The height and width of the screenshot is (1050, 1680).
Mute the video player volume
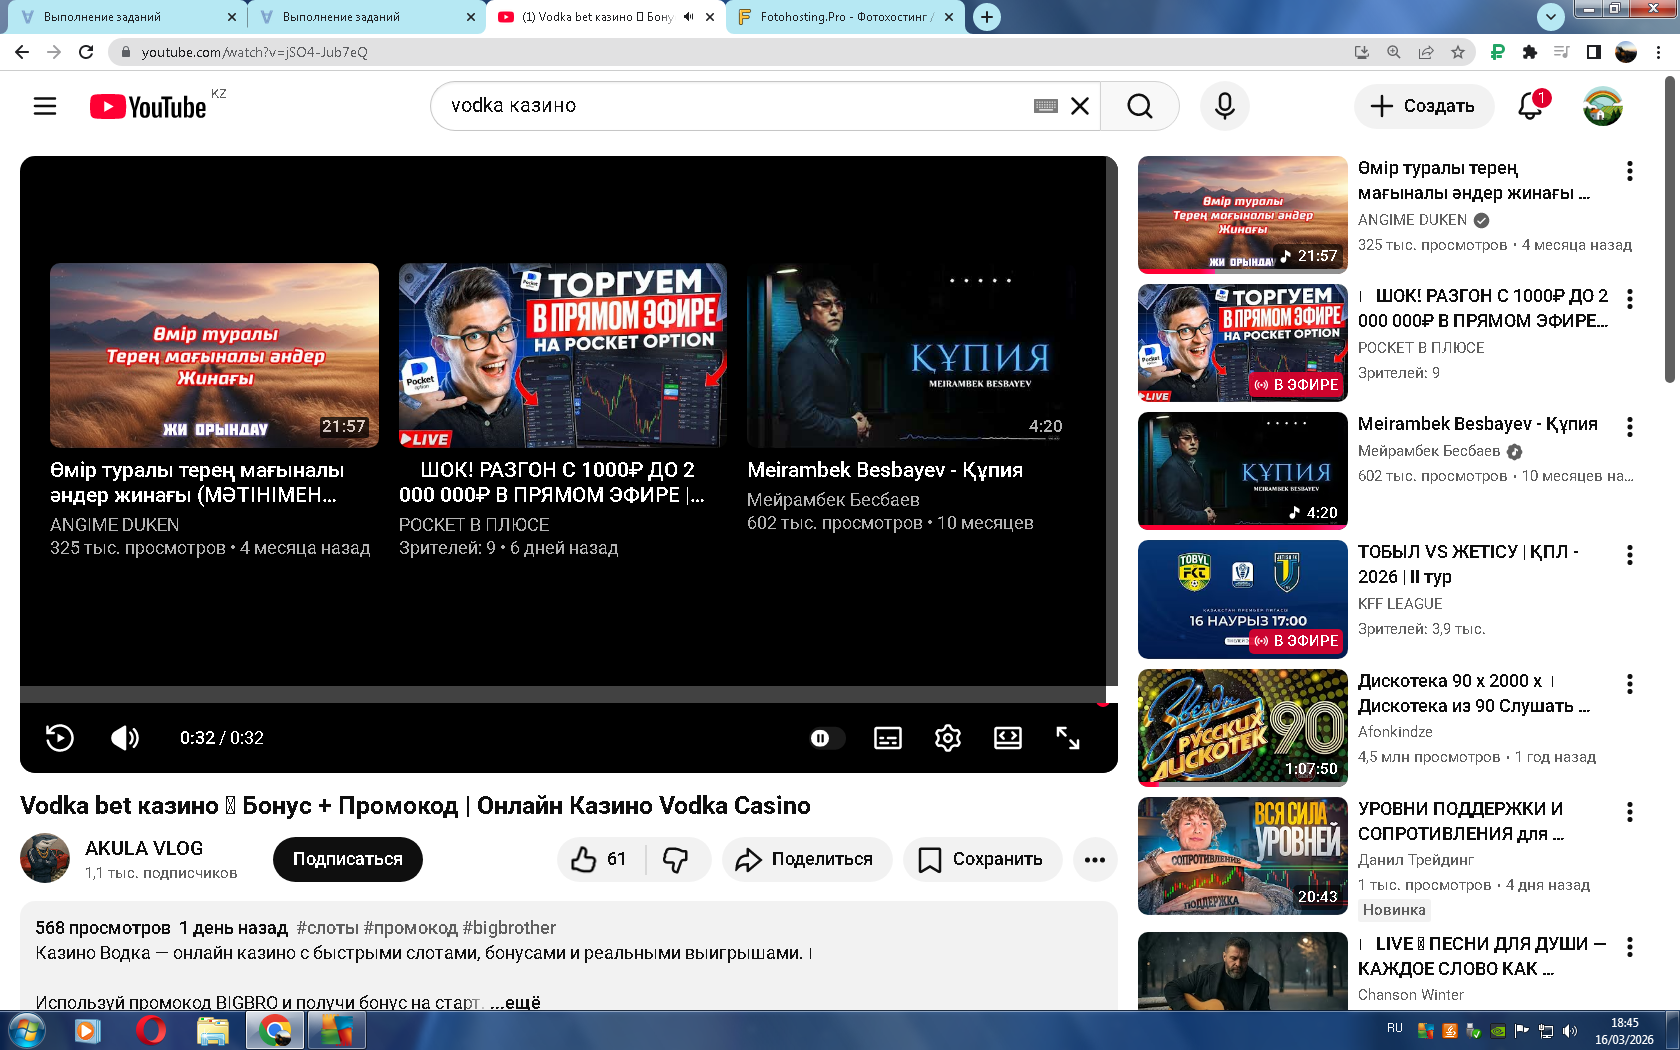[x=125, y=738]
